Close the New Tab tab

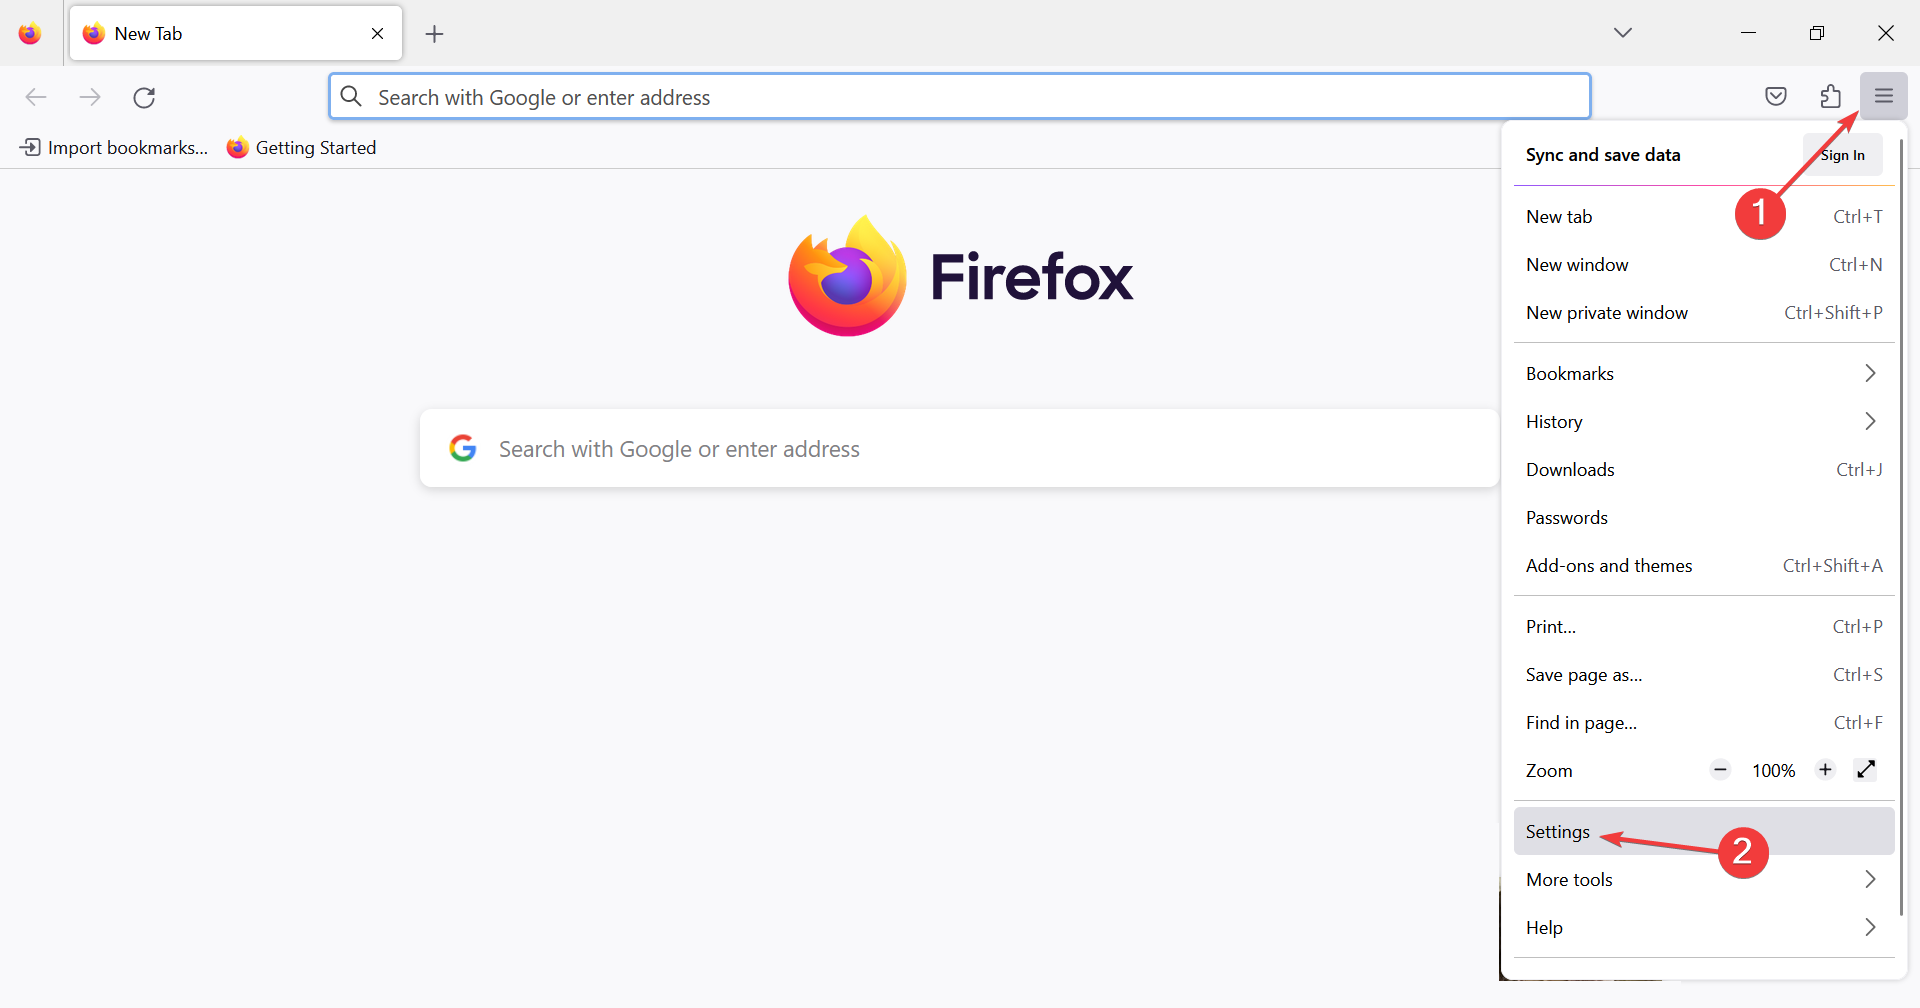pos(378,34)
